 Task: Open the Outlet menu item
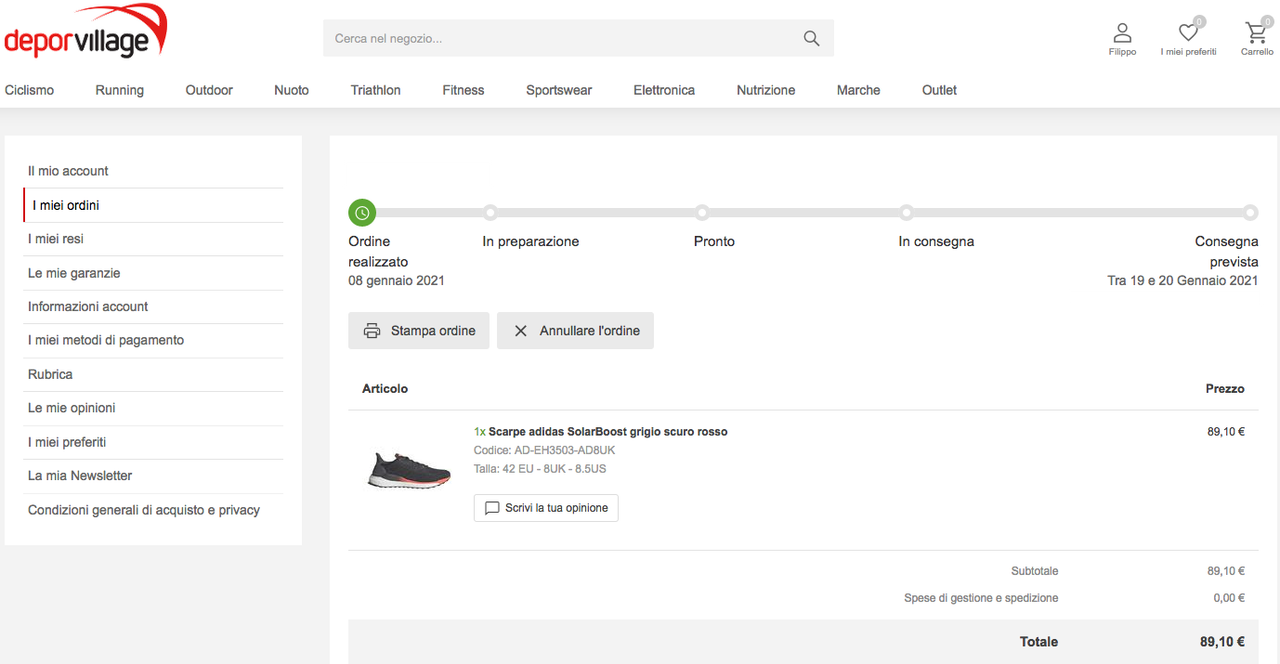coord(939,90)
